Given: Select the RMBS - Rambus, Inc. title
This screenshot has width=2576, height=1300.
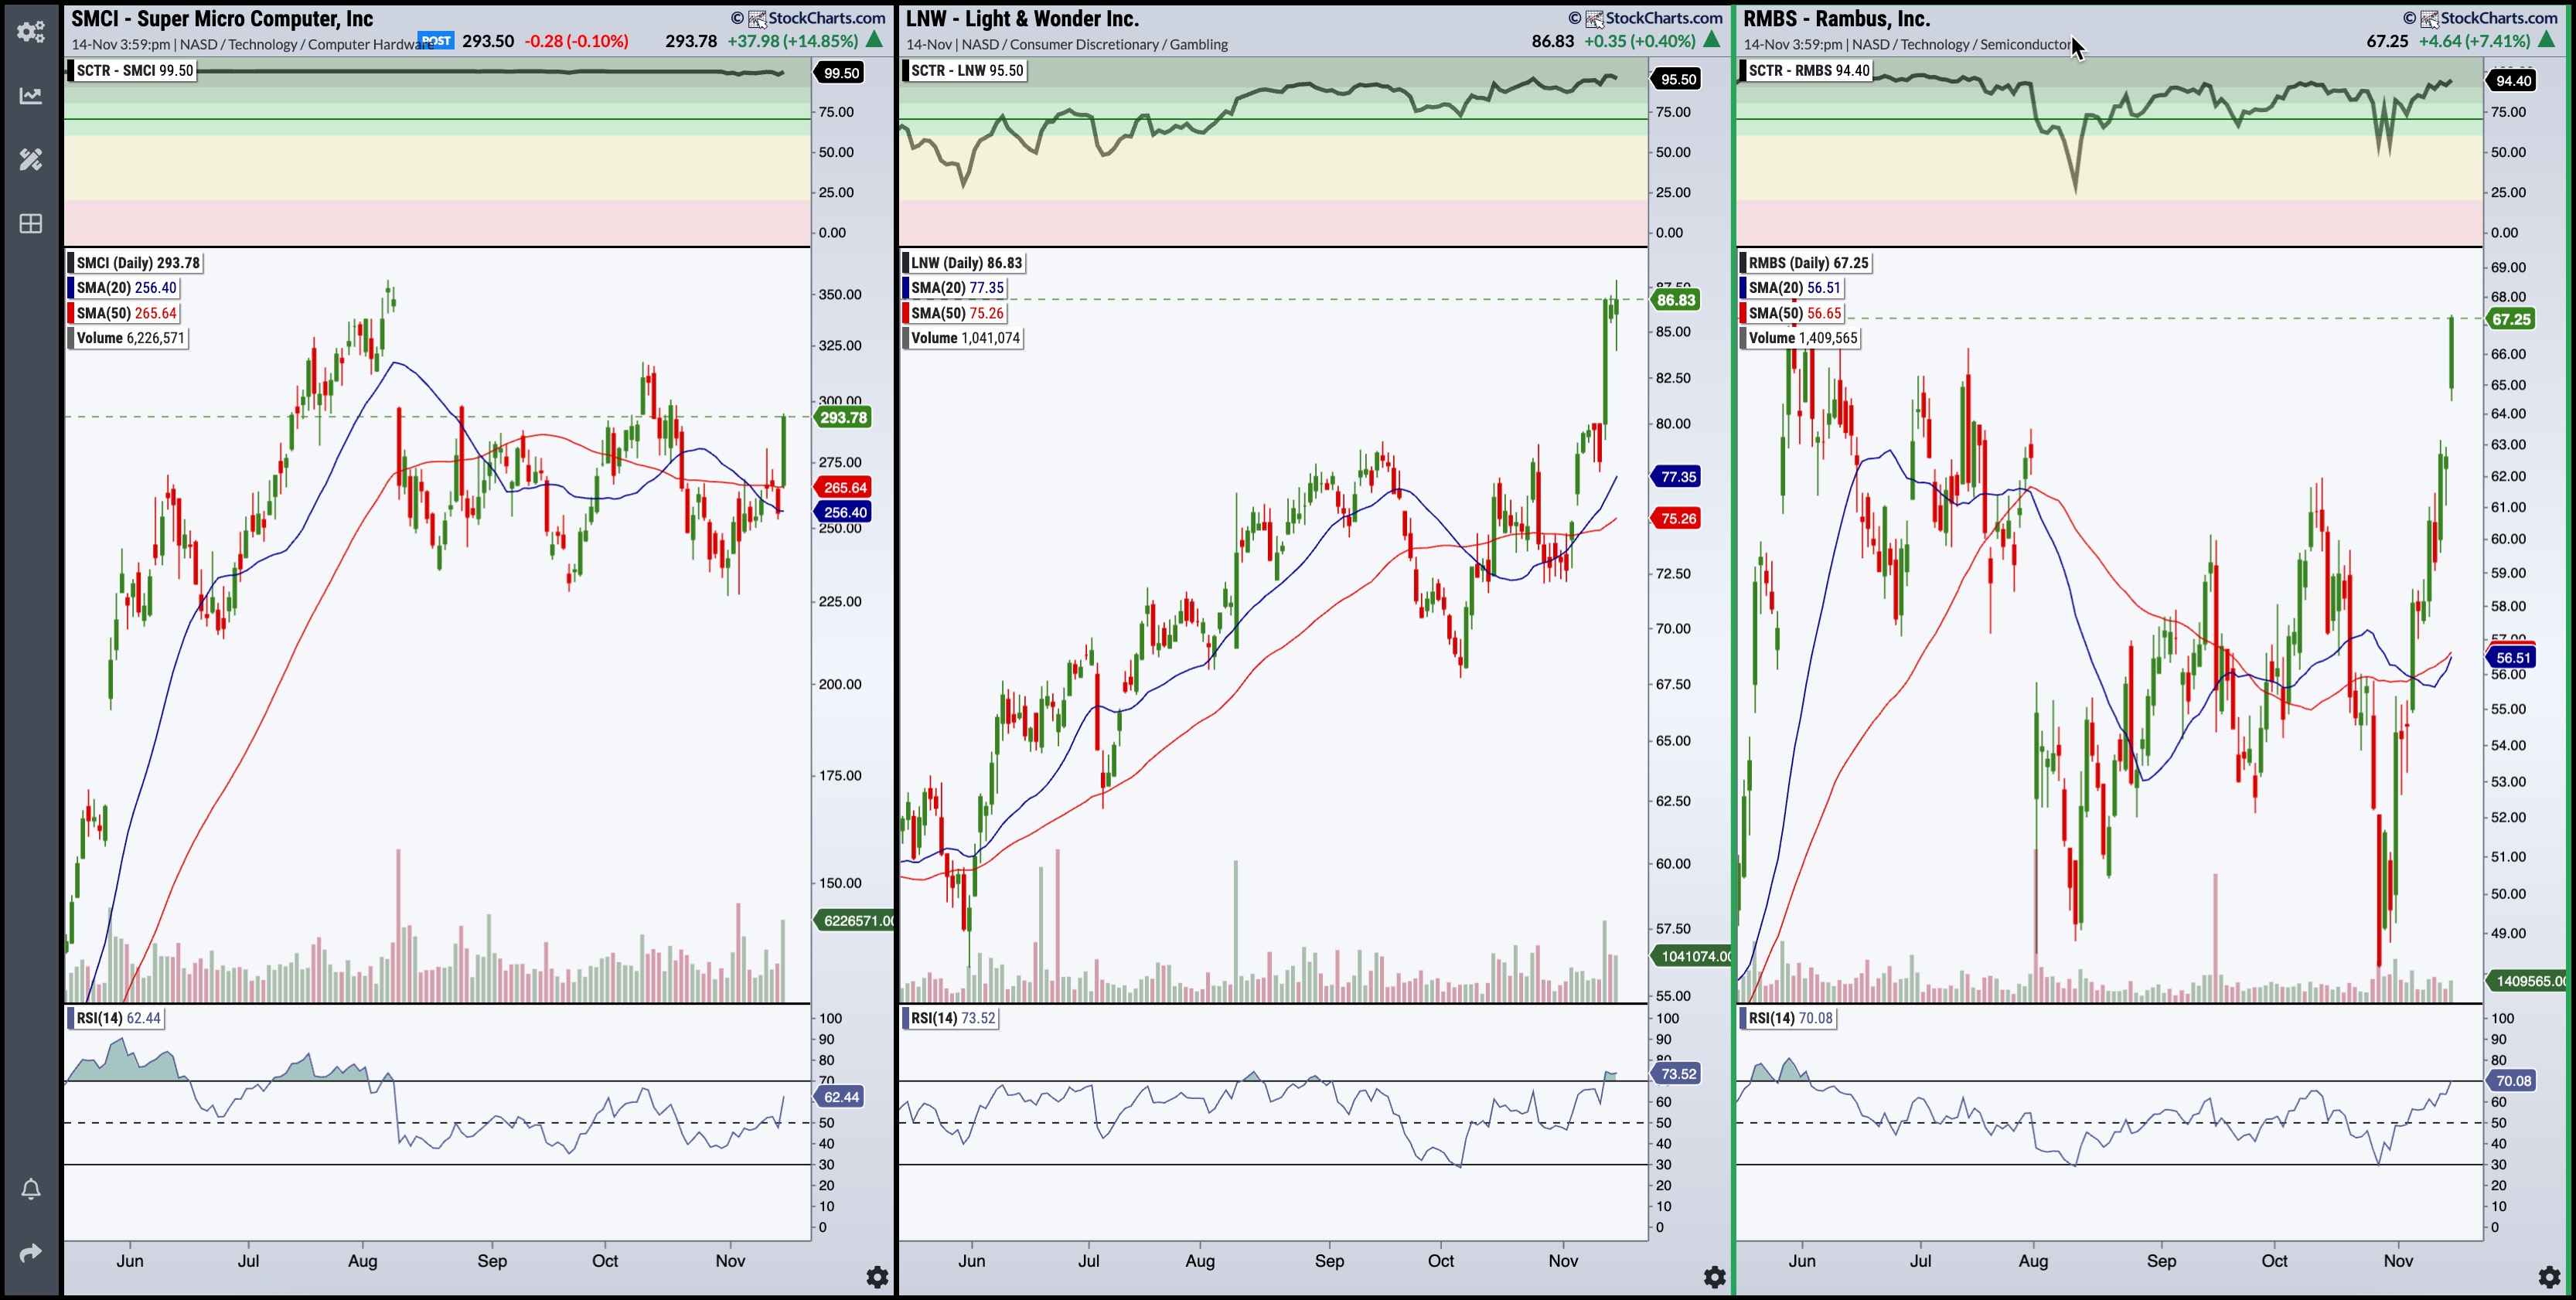Looking at the screenshot, I should coord(1836,18).
